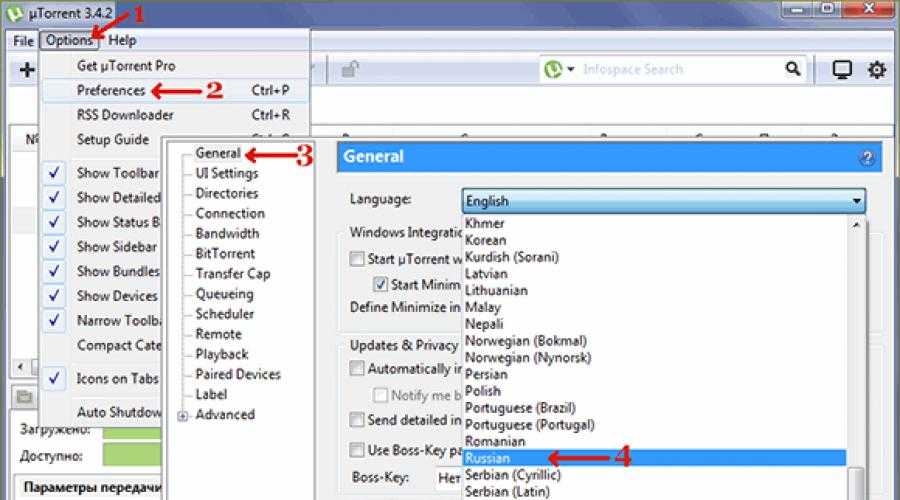The height and width of the screenshot is (500, 900).
Task: Select Playback in preferences tree
Action: (x=222, y=354)
